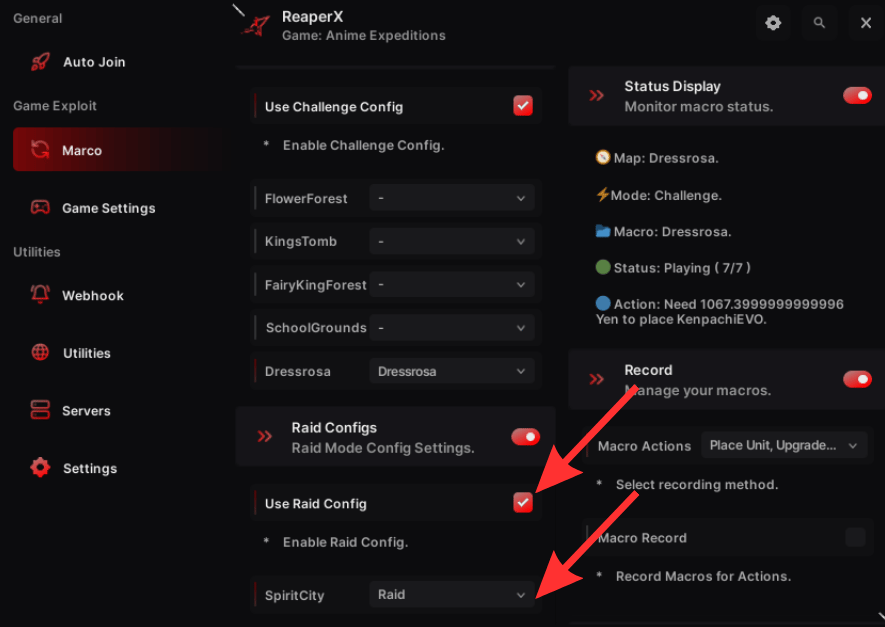Screen dimensions: 885x627
Task: Click 'Game: Anime Expeditions' subtitle
Action: (x=363, y=35)
